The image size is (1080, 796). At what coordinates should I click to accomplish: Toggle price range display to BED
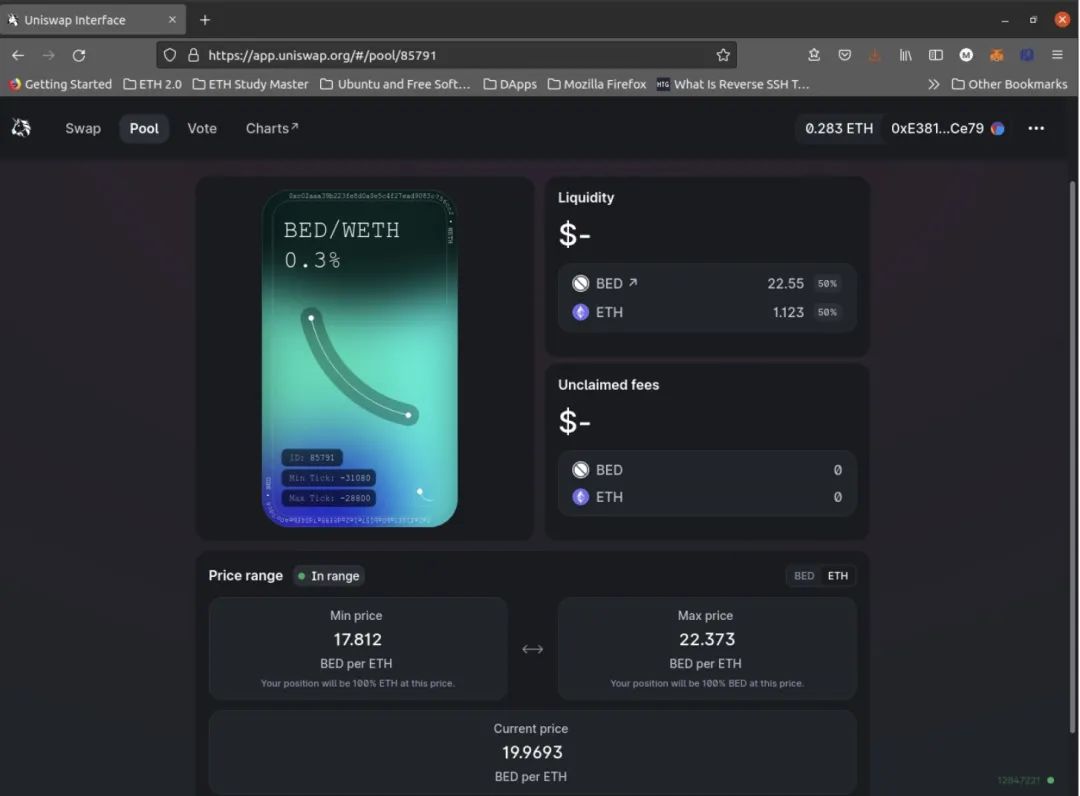[x=804, y=576]
